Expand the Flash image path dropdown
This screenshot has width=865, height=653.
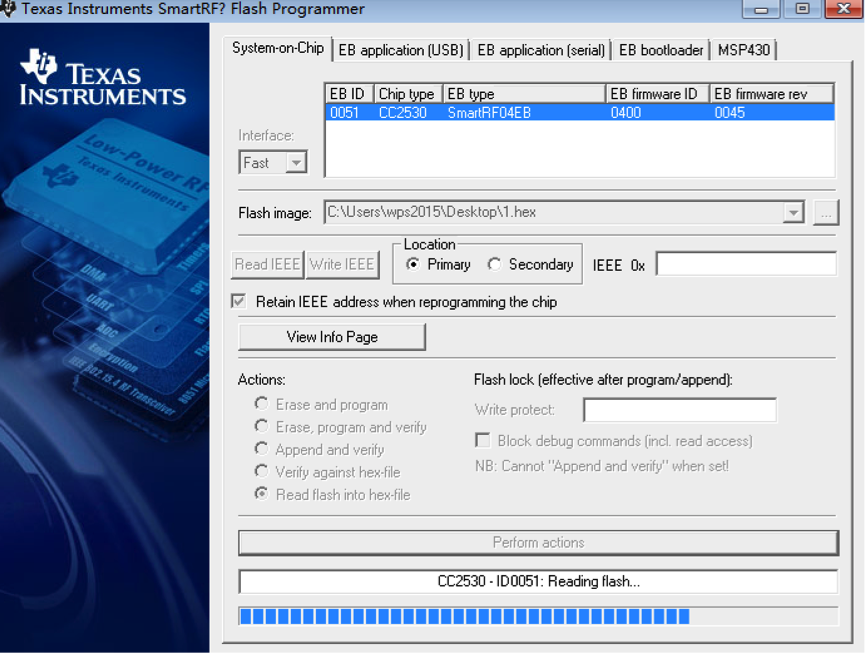point(793,213)
